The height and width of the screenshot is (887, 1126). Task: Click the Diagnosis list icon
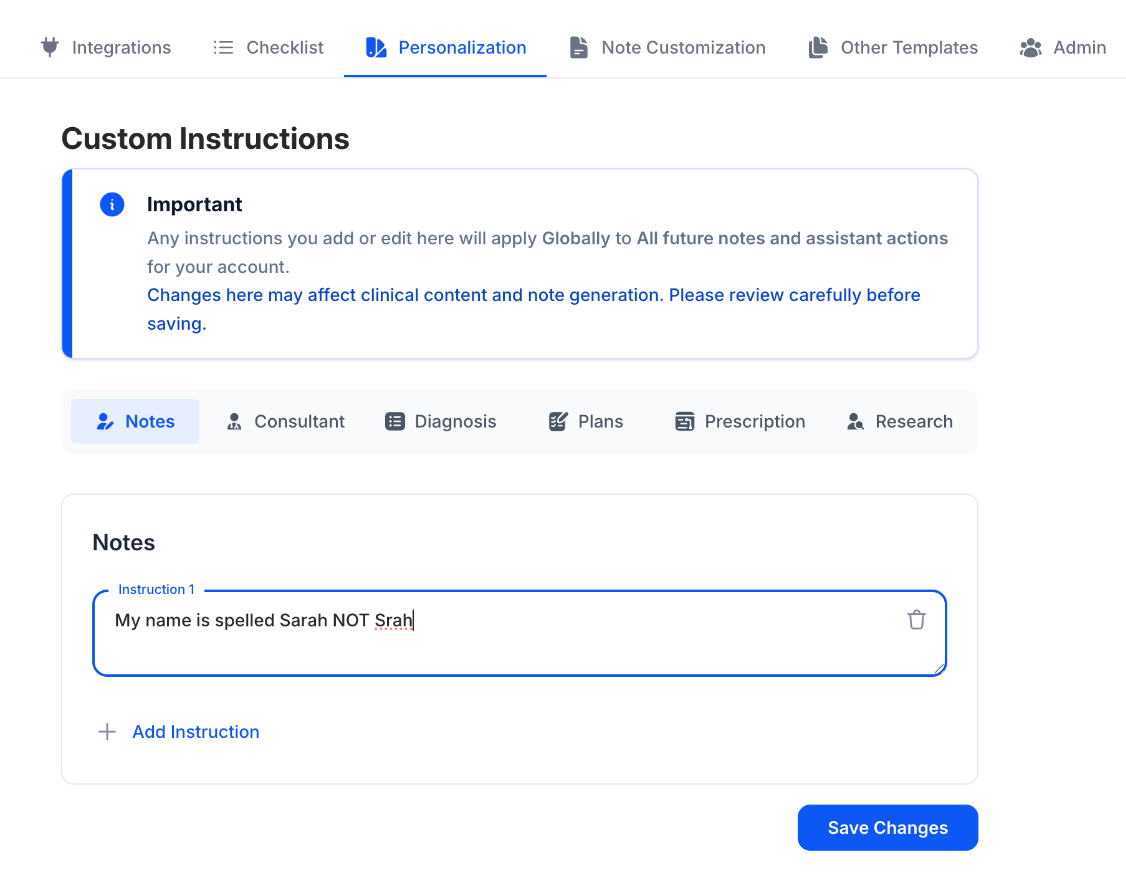(395, 422)
